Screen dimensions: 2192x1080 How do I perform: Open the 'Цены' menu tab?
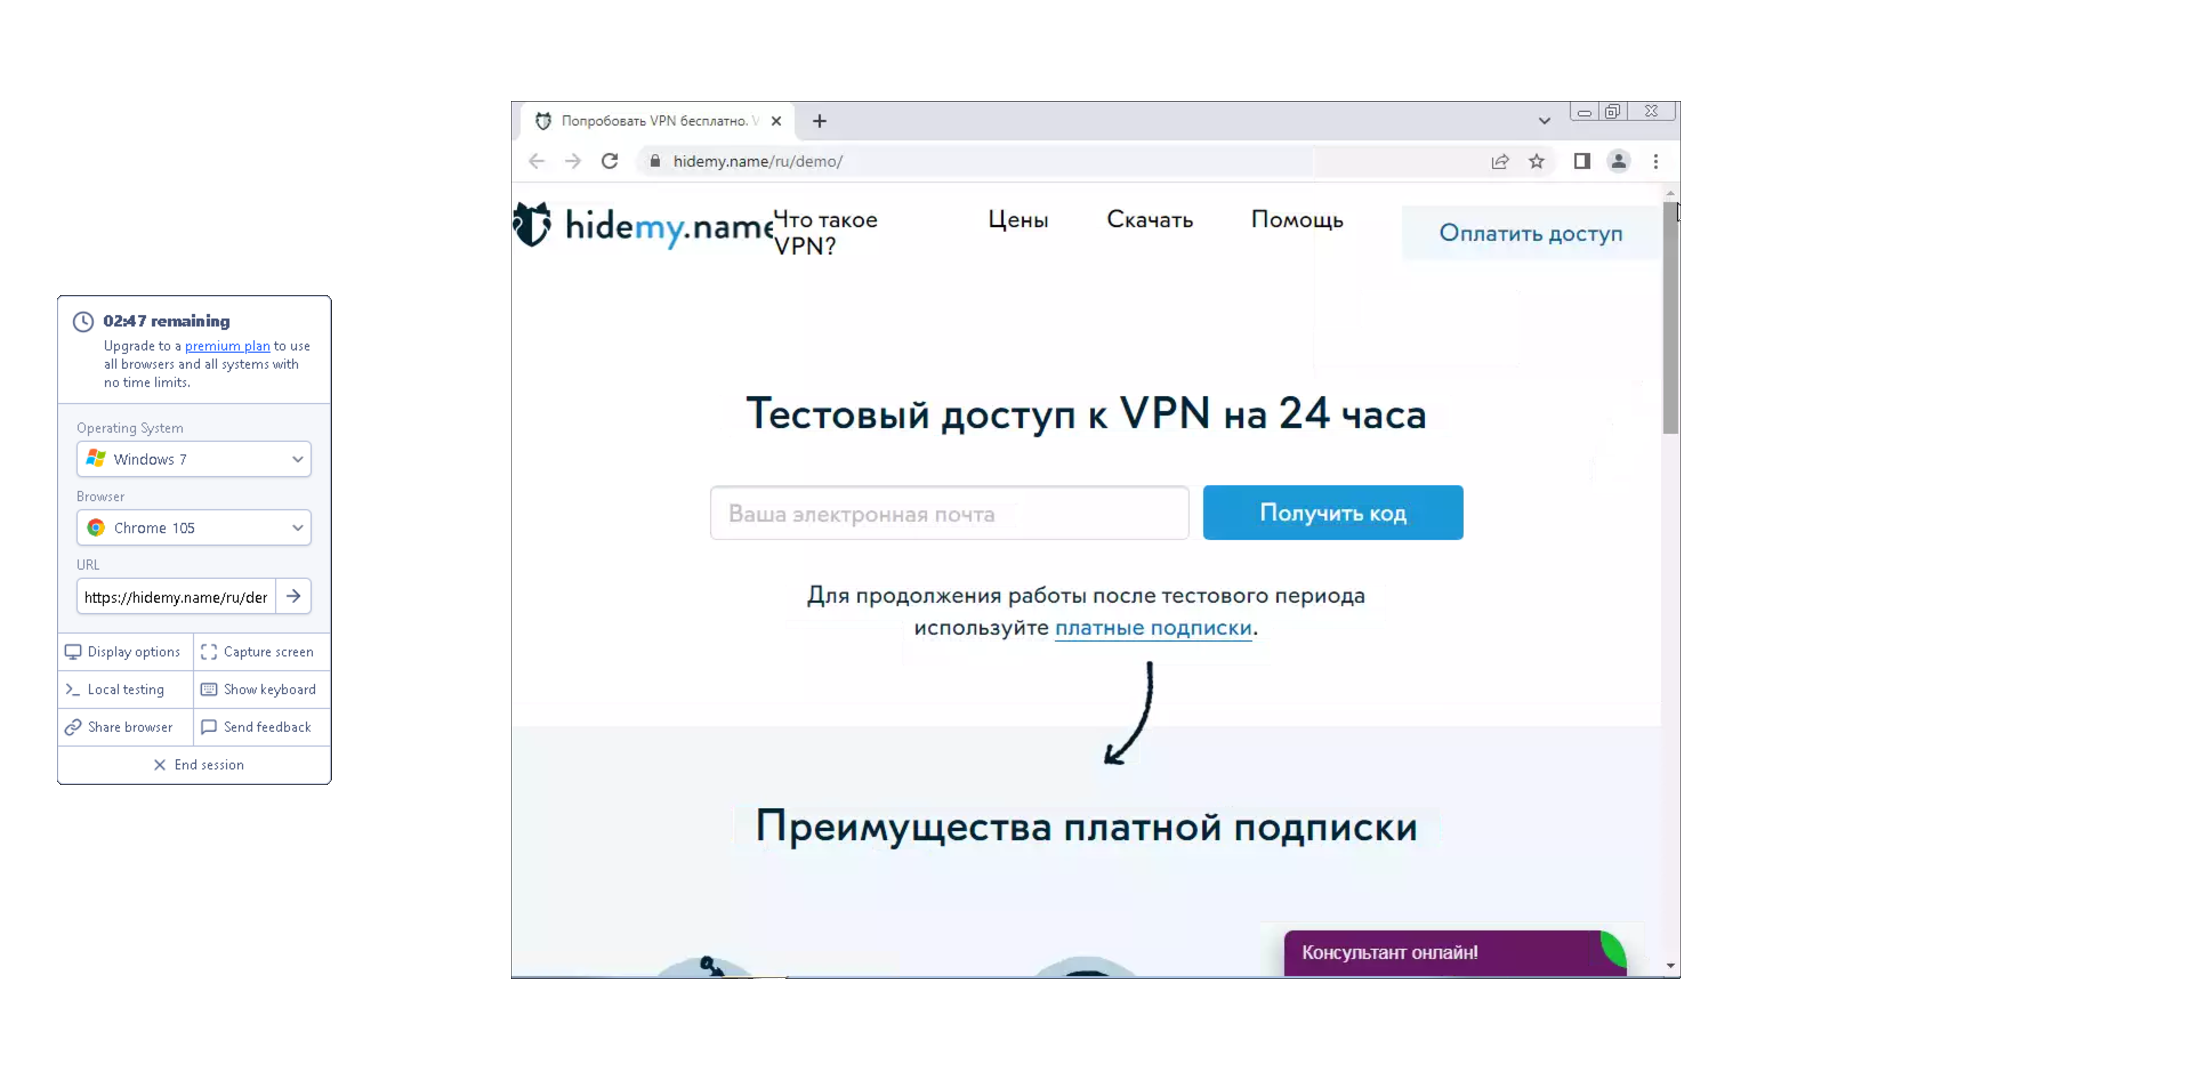point(1018,218)
